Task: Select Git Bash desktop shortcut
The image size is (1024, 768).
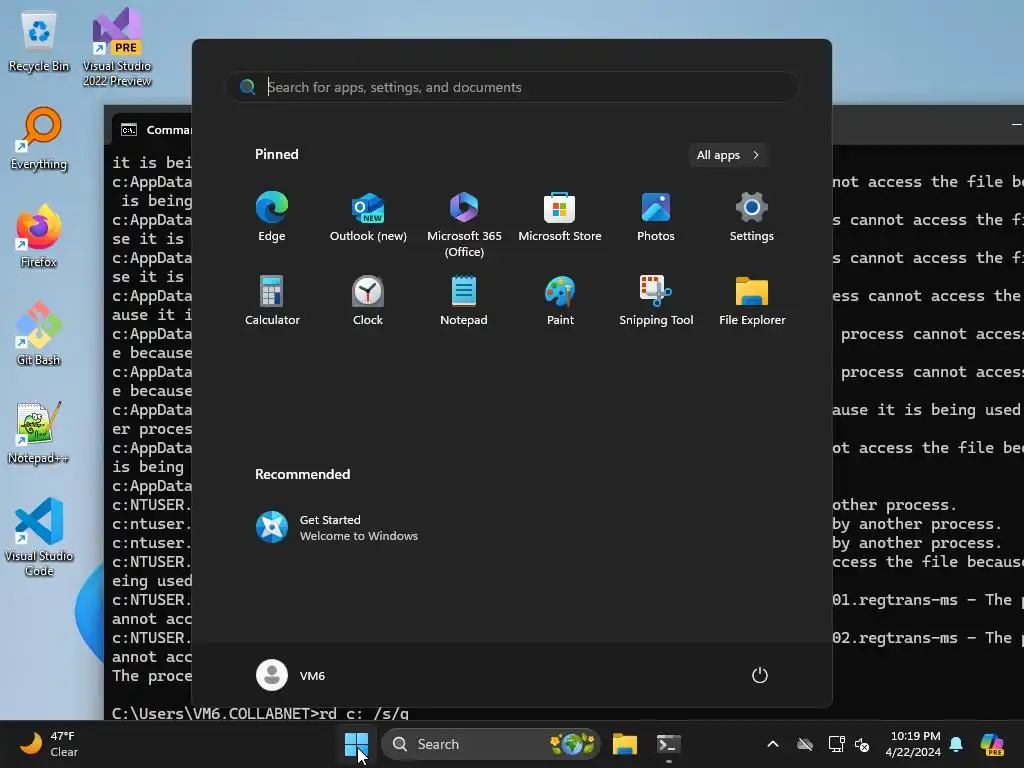Action: pos(39,334)
